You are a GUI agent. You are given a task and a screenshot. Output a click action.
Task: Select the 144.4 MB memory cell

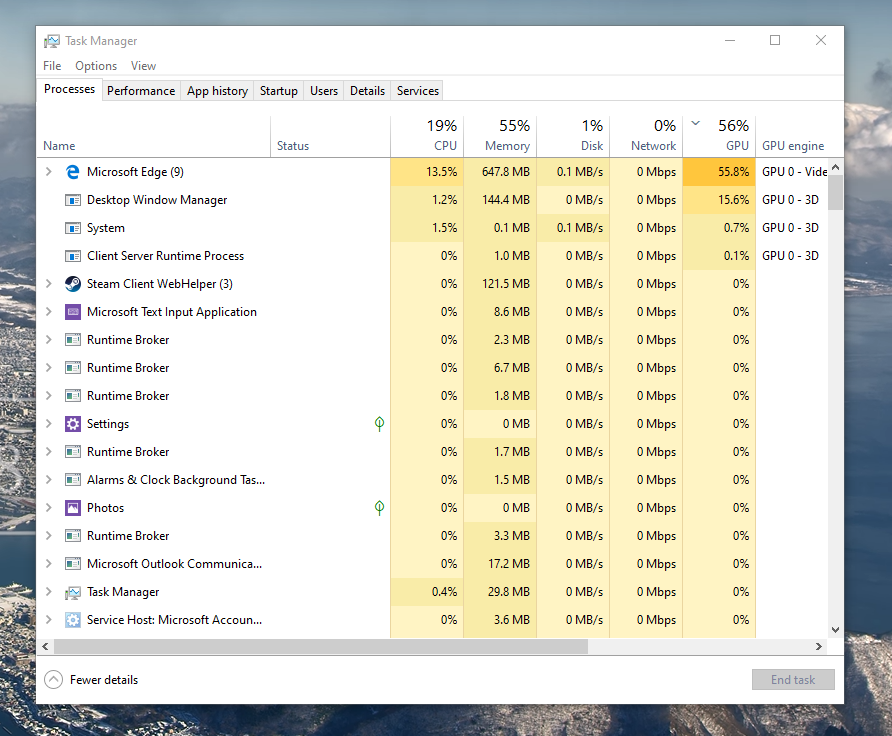pyautogui.click(x=500, y=200)
